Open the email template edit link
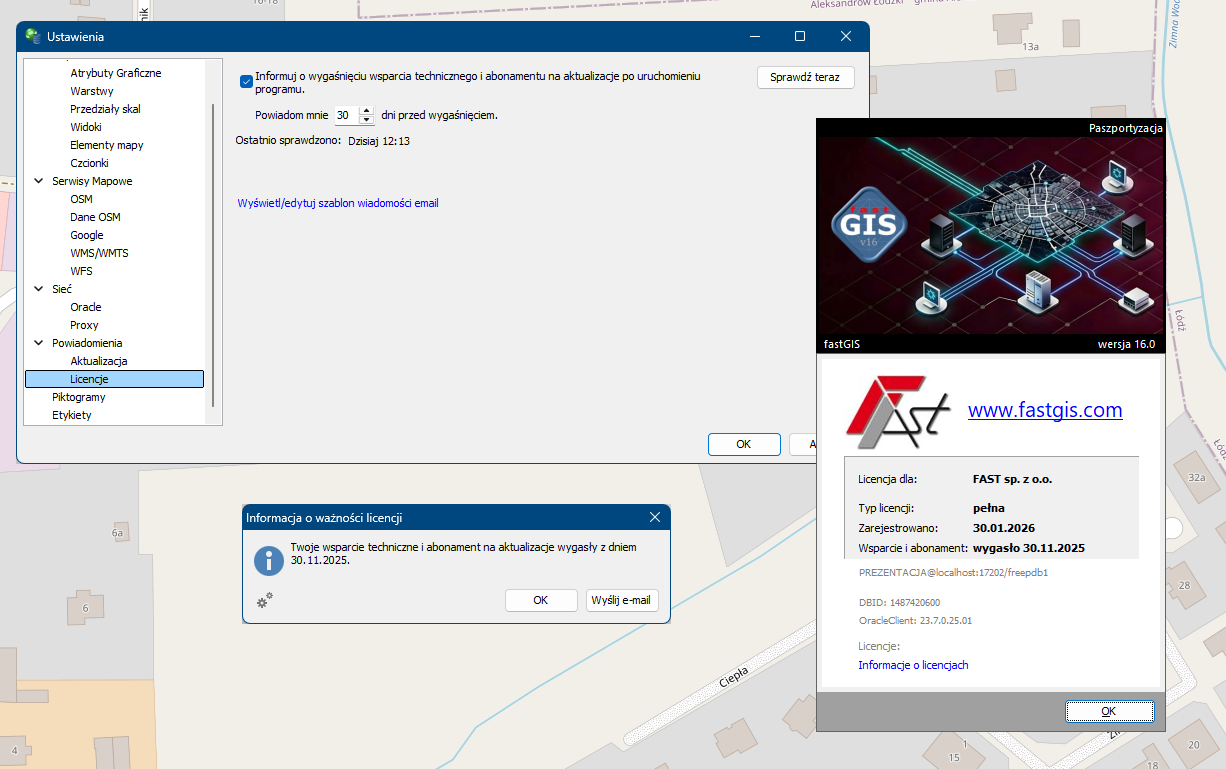 click(x=337, y=203)
